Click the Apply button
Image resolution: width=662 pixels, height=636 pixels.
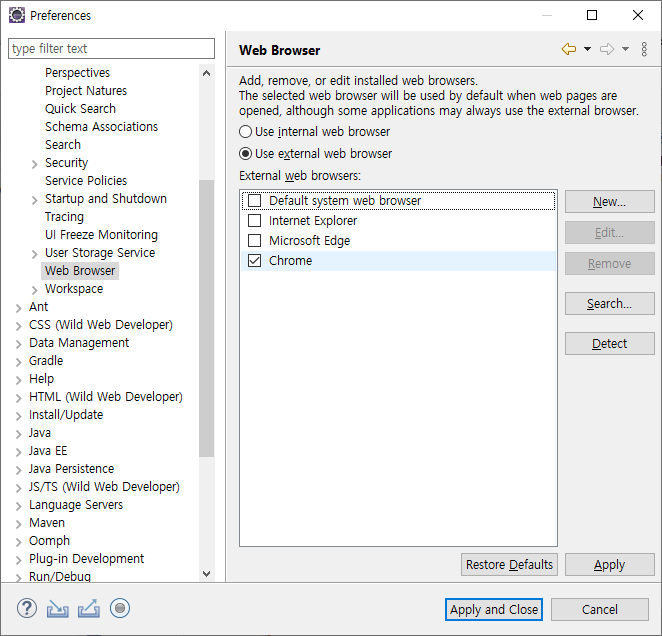pyautogui.click(x=610, y=565)
